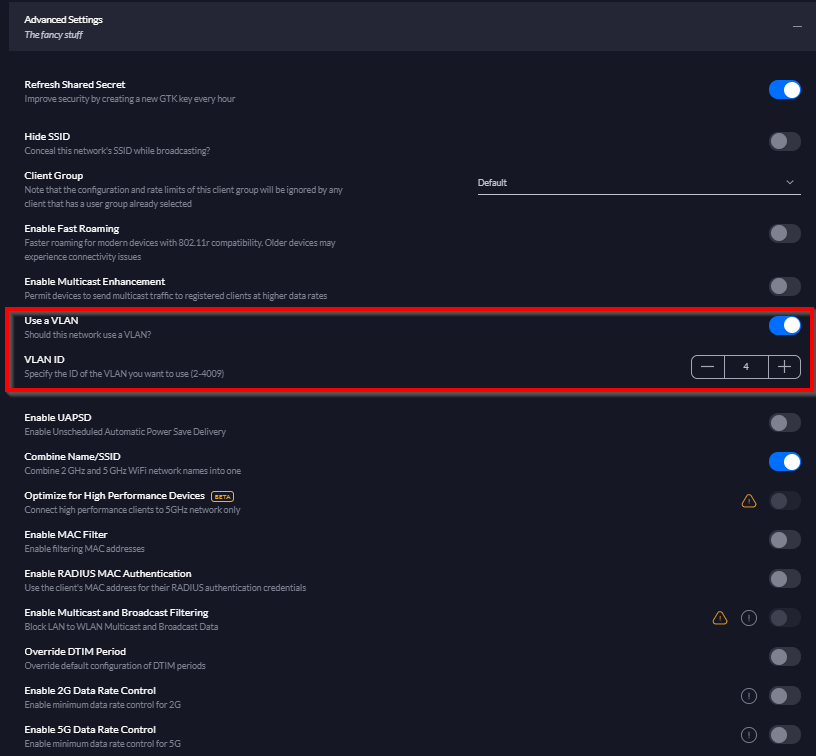Enable the Hide SSID toggle
Viewport: 816px width, 756px height.
[785, 142]
